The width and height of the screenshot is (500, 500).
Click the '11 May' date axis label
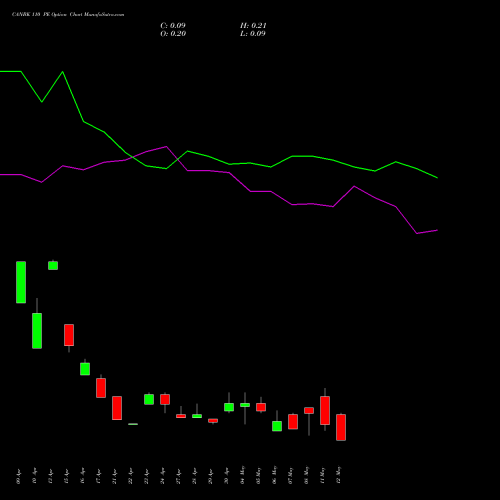322,475
